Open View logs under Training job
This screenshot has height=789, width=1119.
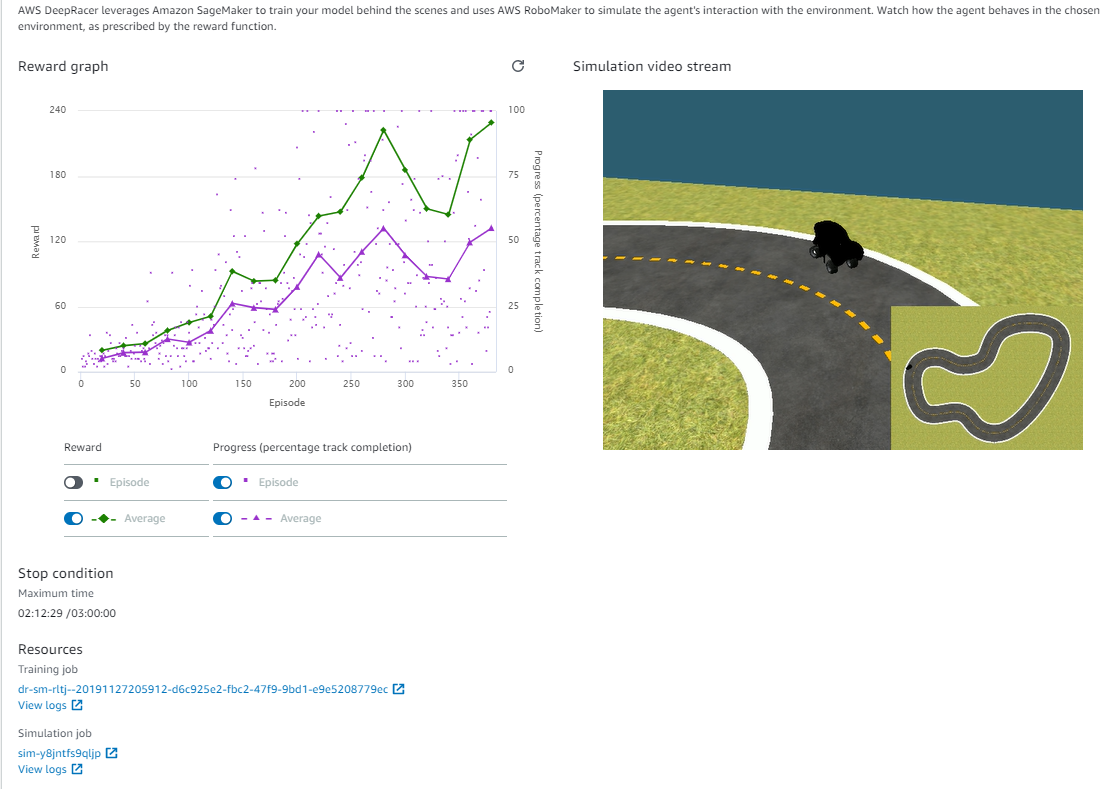(42, 705)
